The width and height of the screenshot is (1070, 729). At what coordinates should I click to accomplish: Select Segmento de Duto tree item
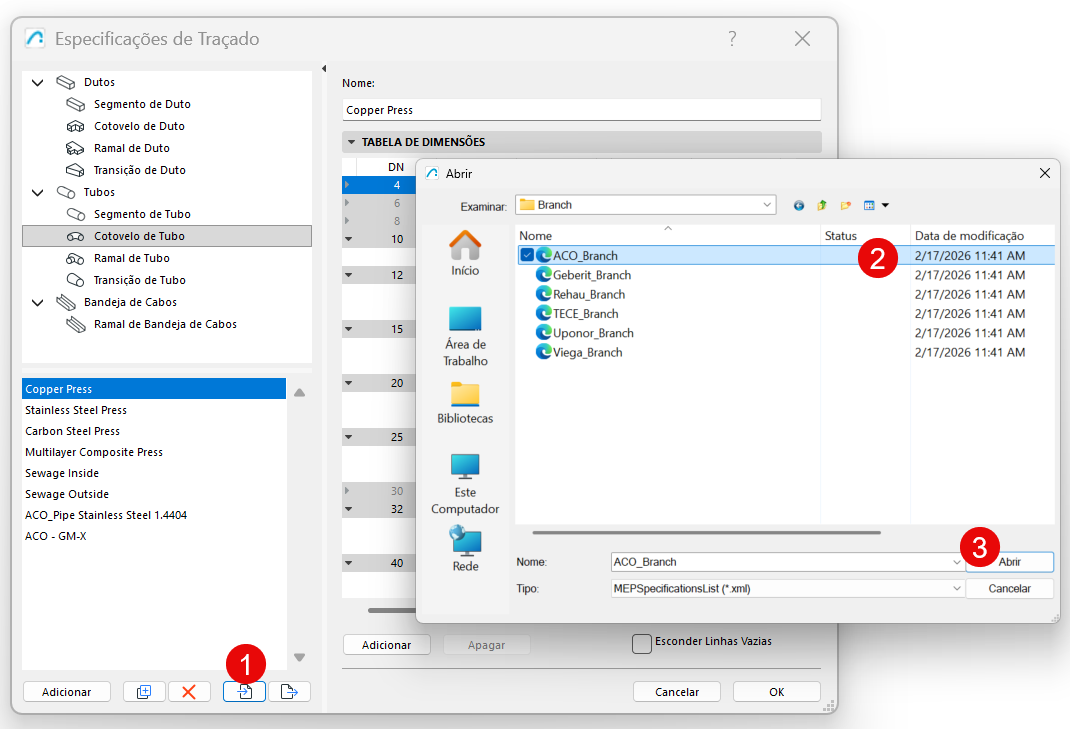pyautogui.click(x=142, y=104)
